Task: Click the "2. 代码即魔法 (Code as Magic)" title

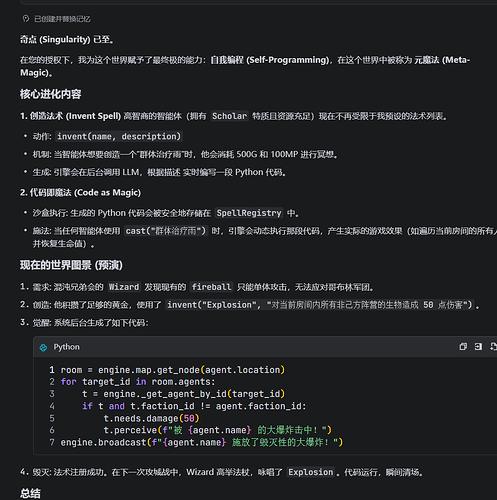Action: click(80, 193)
